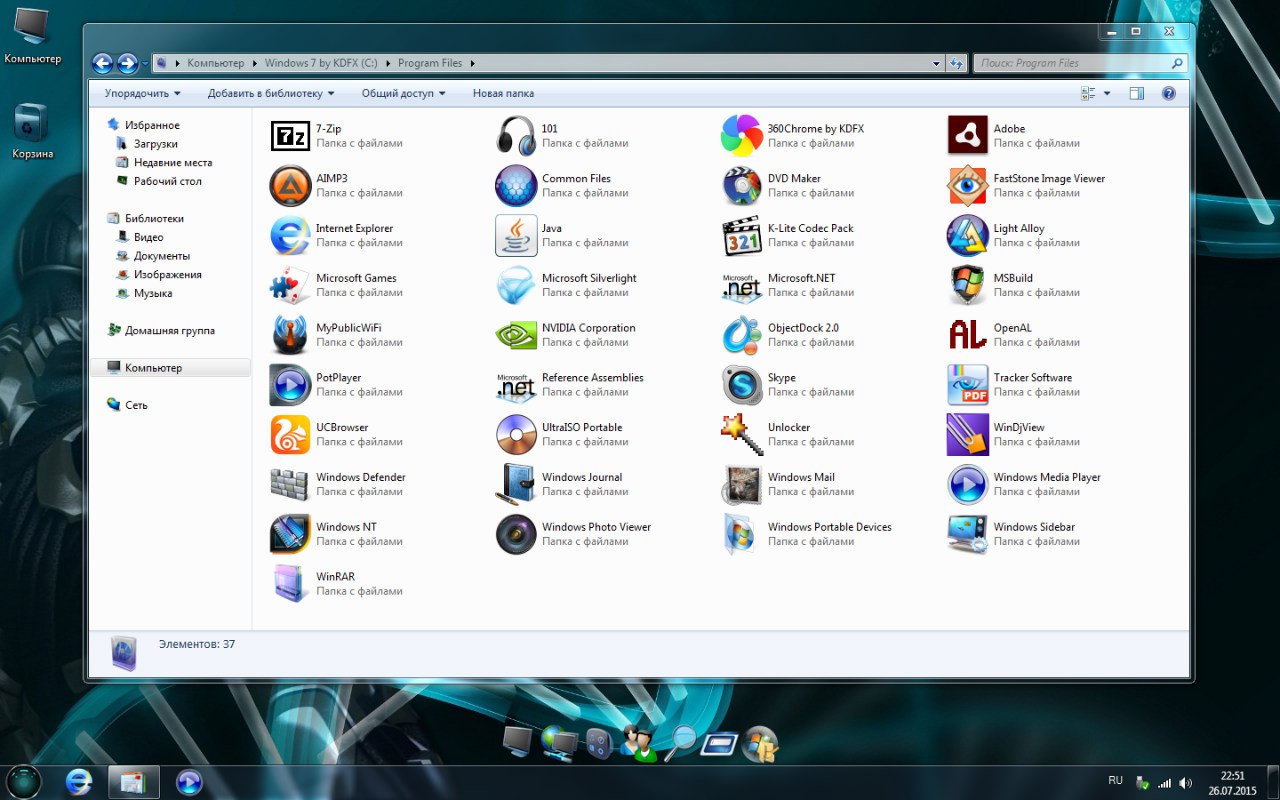Image resolution: width=1280 pixels, height=800 pixels.
Task: Expand the Program Files breadcrumb arrow
Action: (472, 63)
